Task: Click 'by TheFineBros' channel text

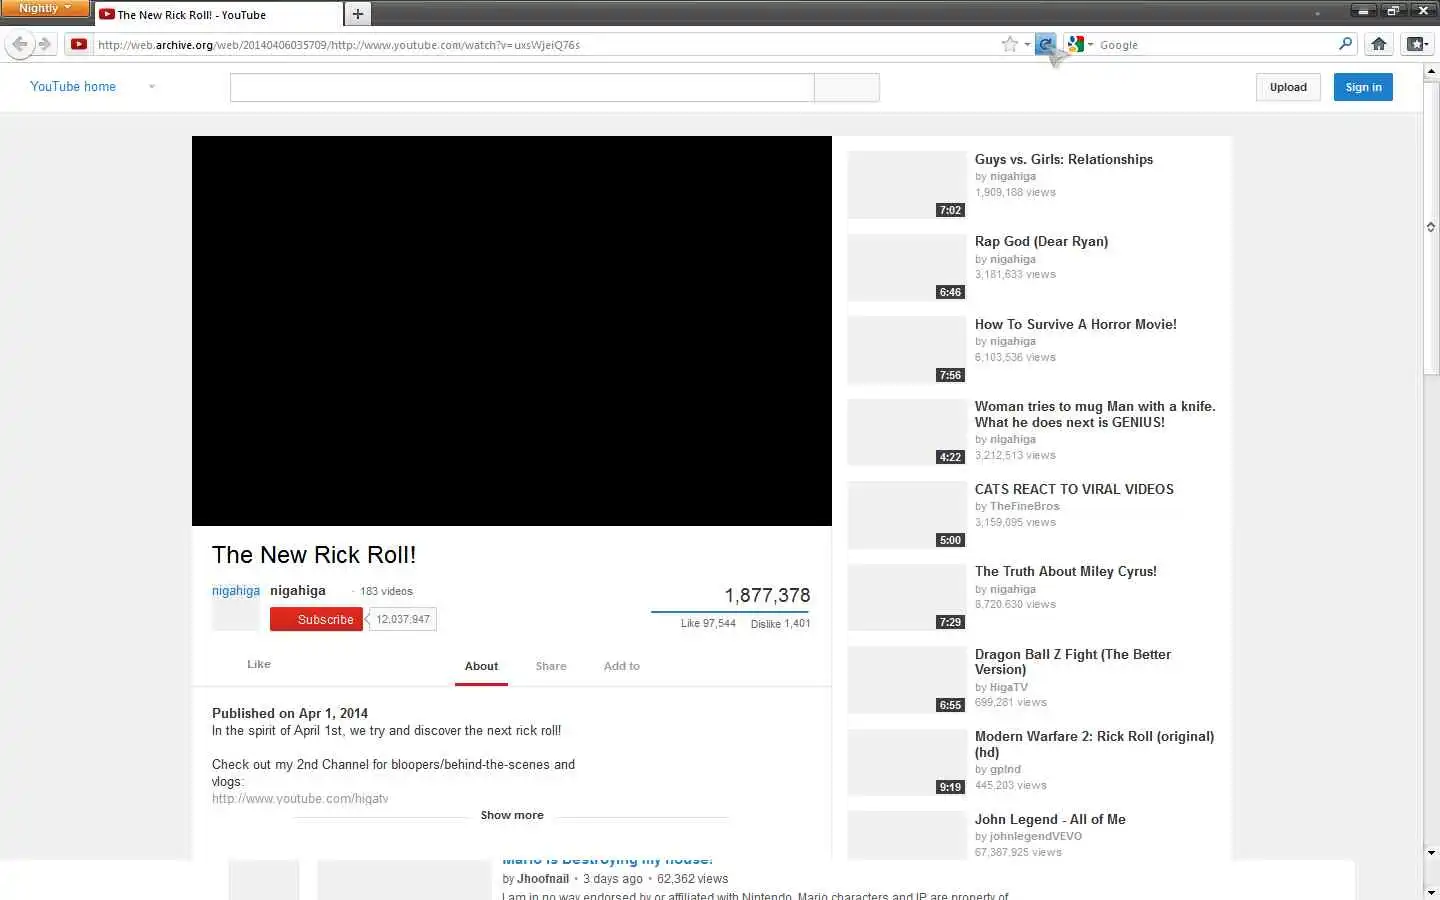Action: [x=1017, y=506]
